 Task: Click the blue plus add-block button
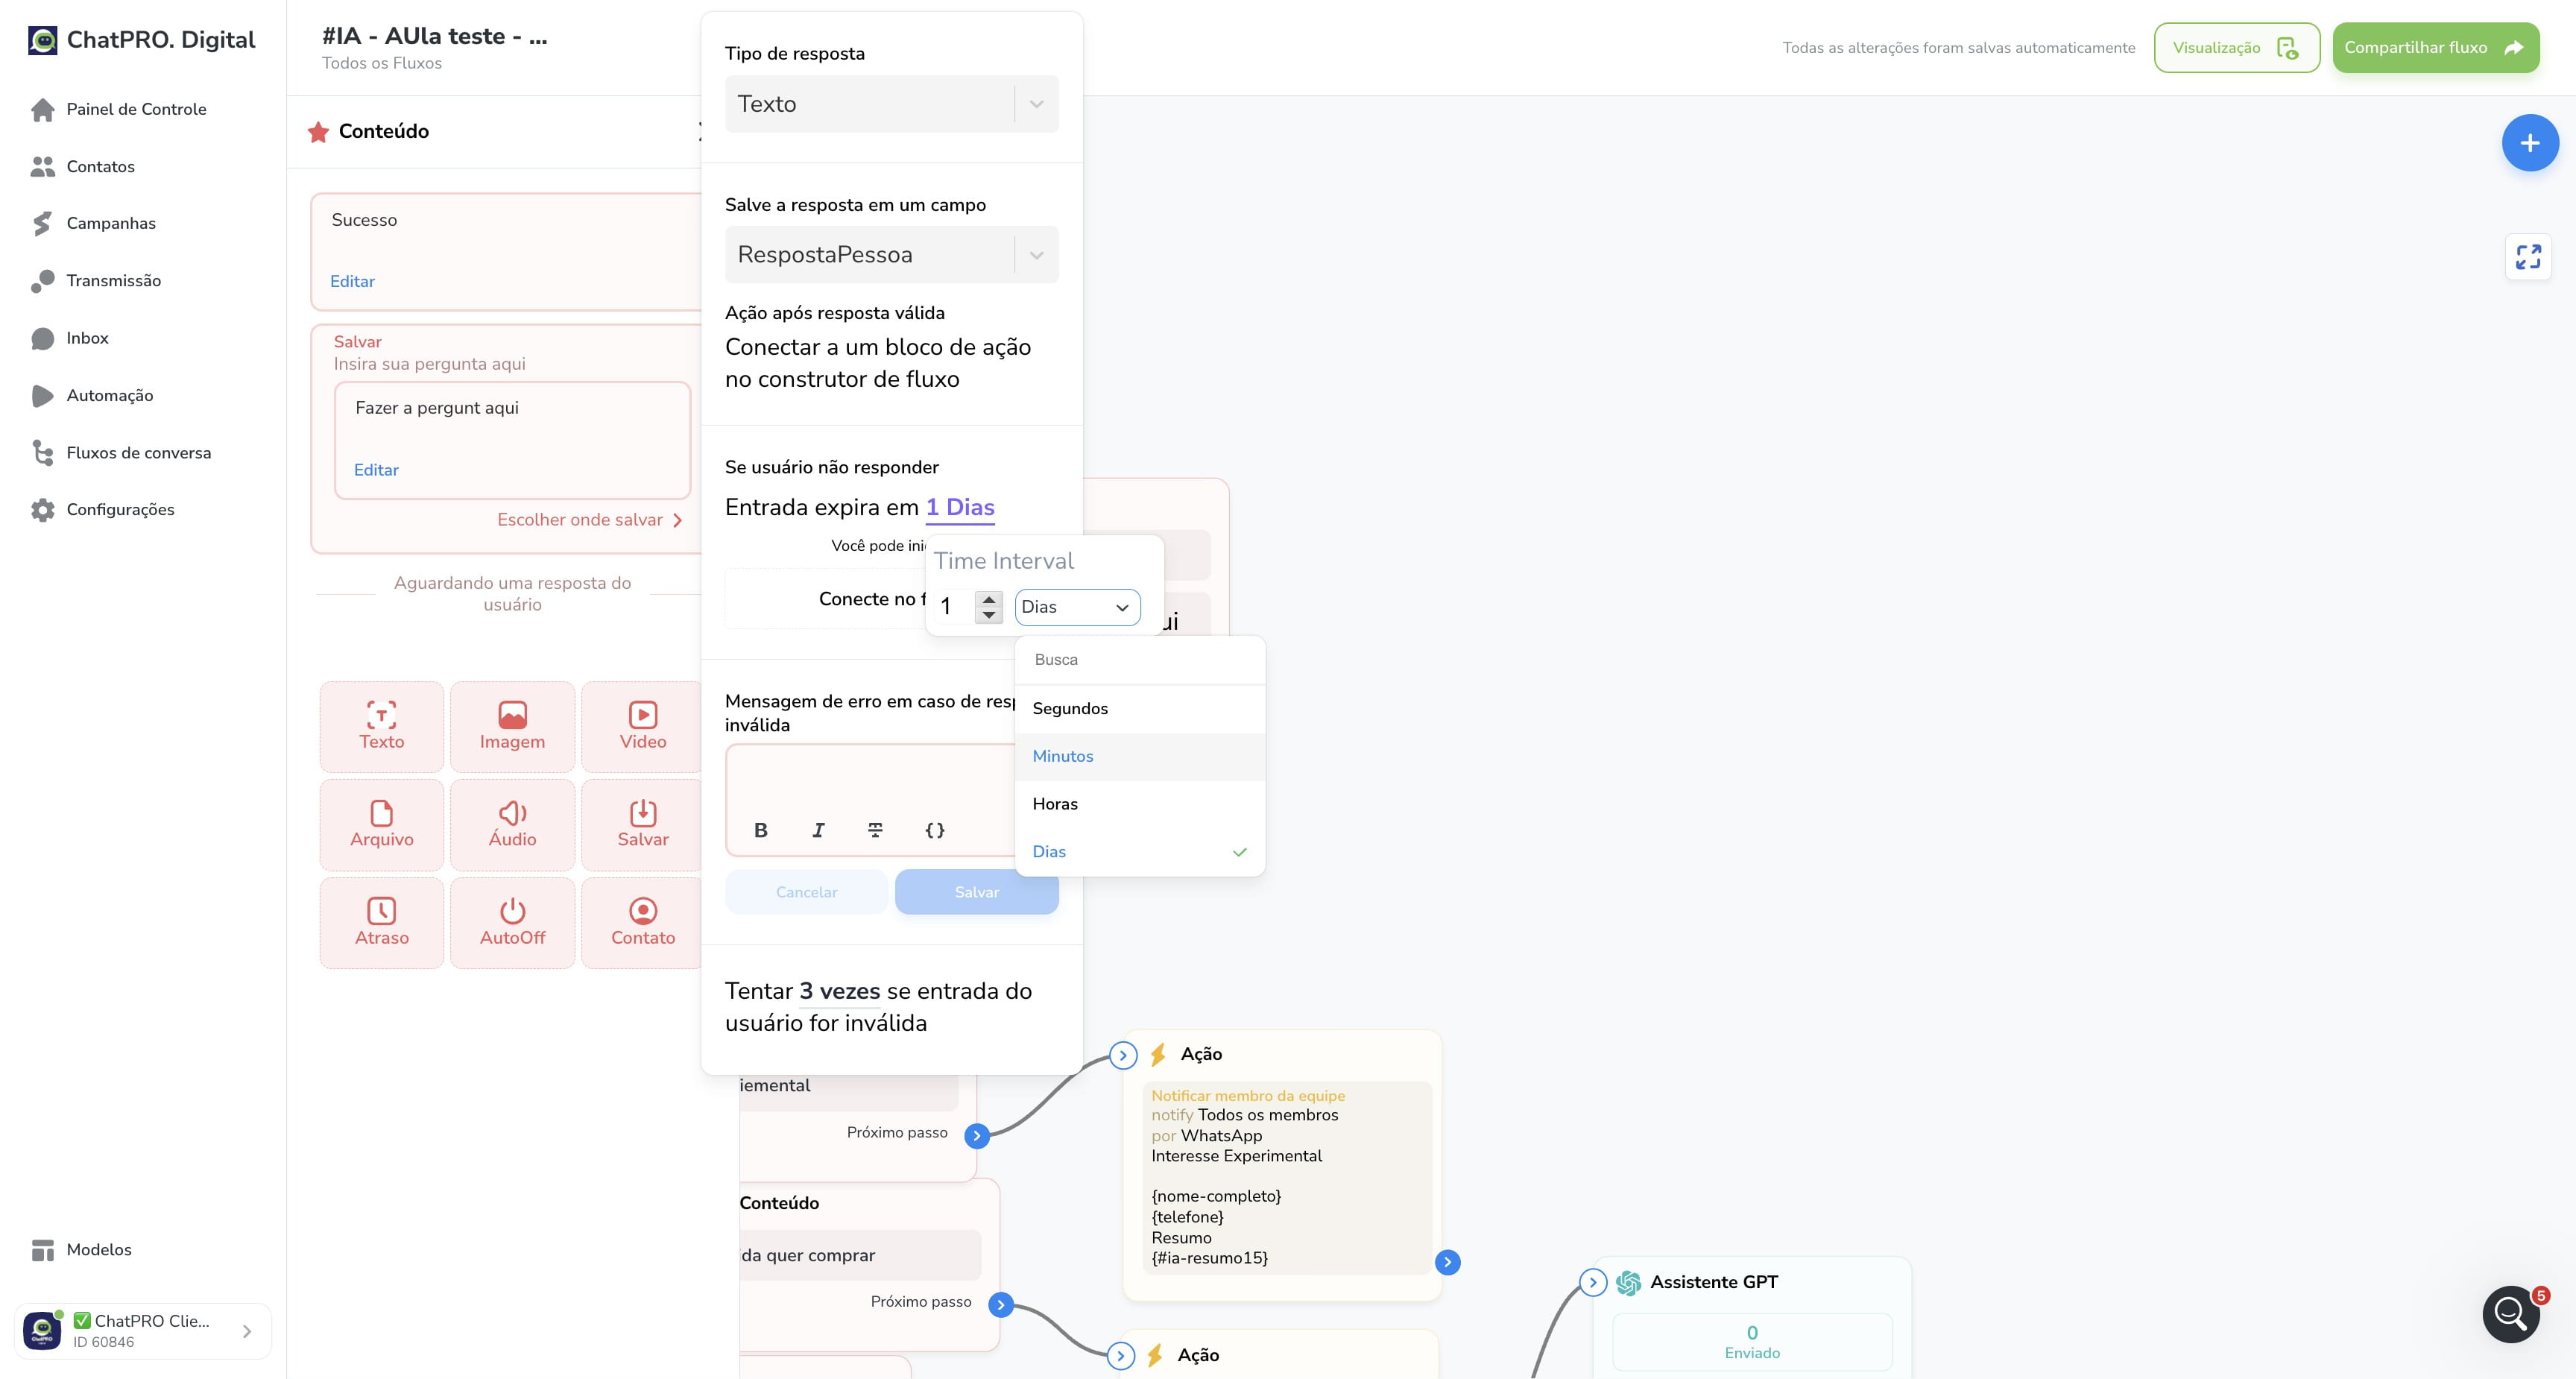tap(2530, 143)
